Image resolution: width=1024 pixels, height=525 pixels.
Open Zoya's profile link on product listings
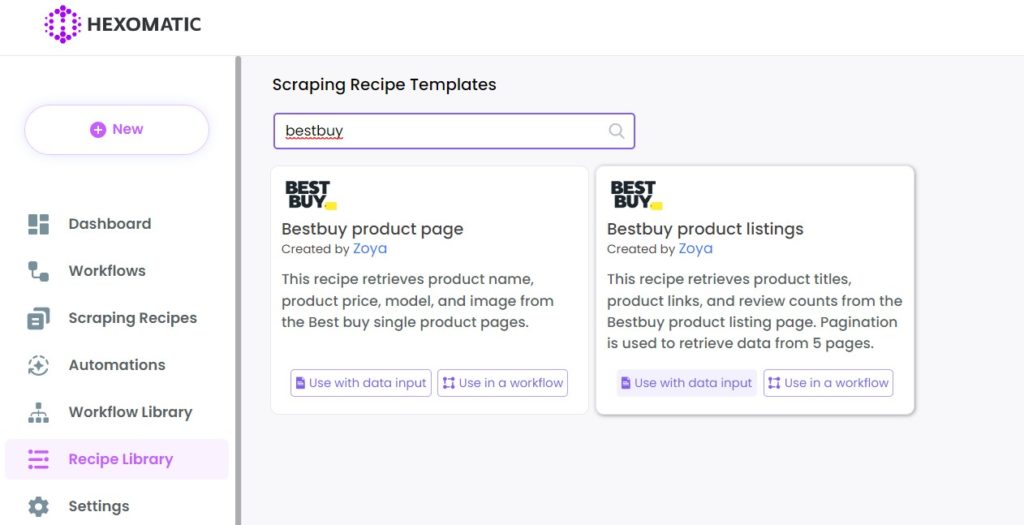[x=696, y=249]
